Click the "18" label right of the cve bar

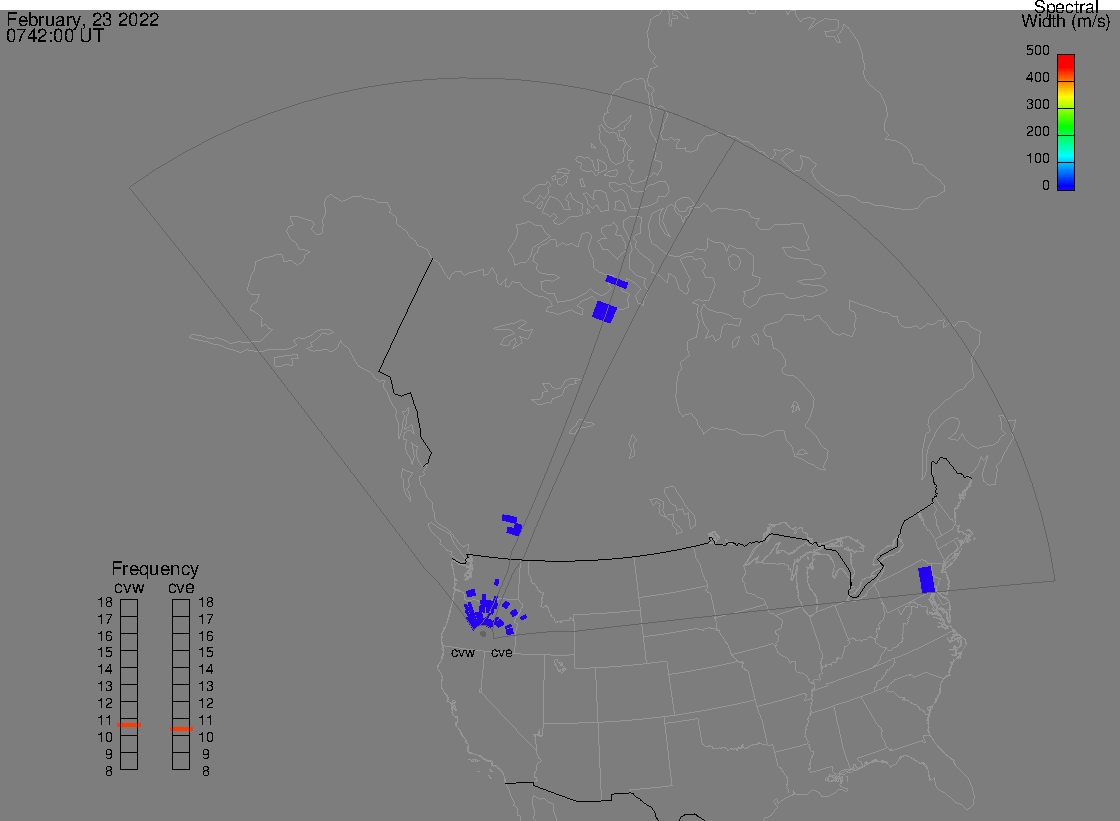(x=206, y=602)
